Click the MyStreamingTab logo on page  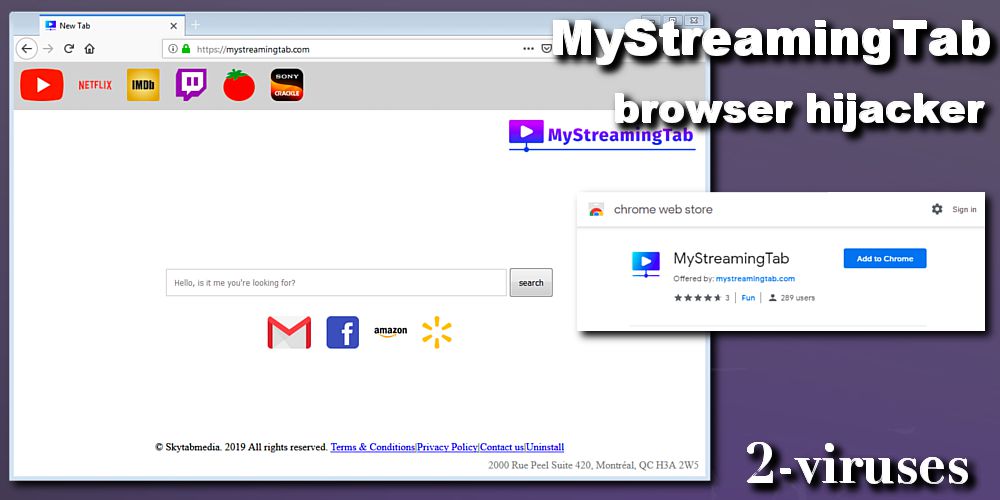(x=601, y=135)
